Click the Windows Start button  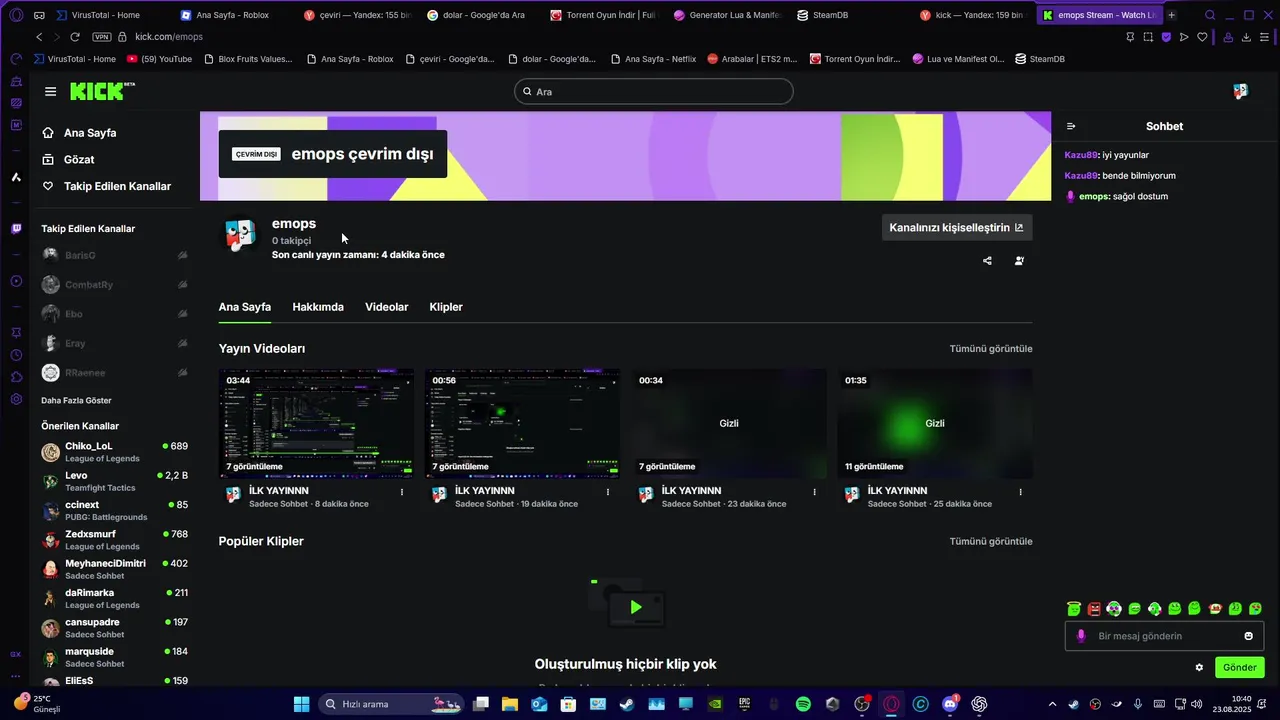[301, 704]
